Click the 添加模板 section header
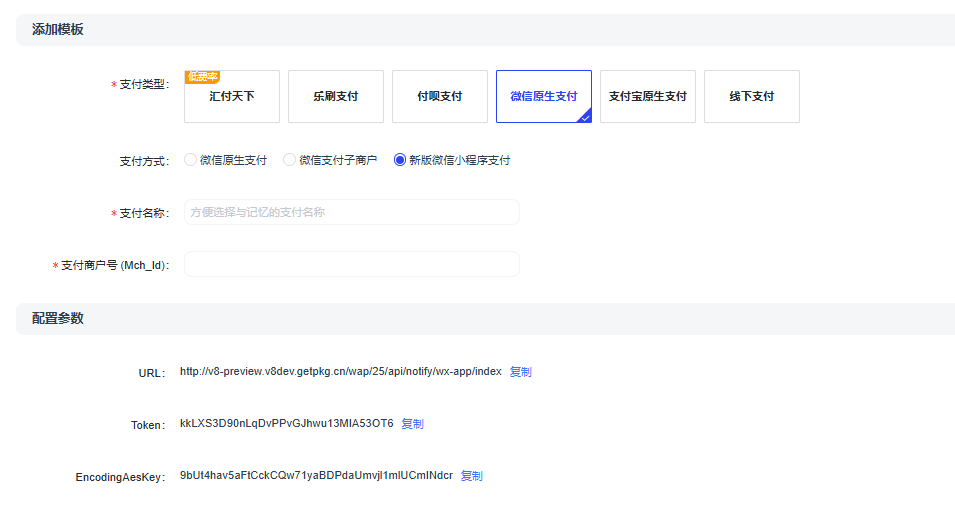 click(58, 30)
